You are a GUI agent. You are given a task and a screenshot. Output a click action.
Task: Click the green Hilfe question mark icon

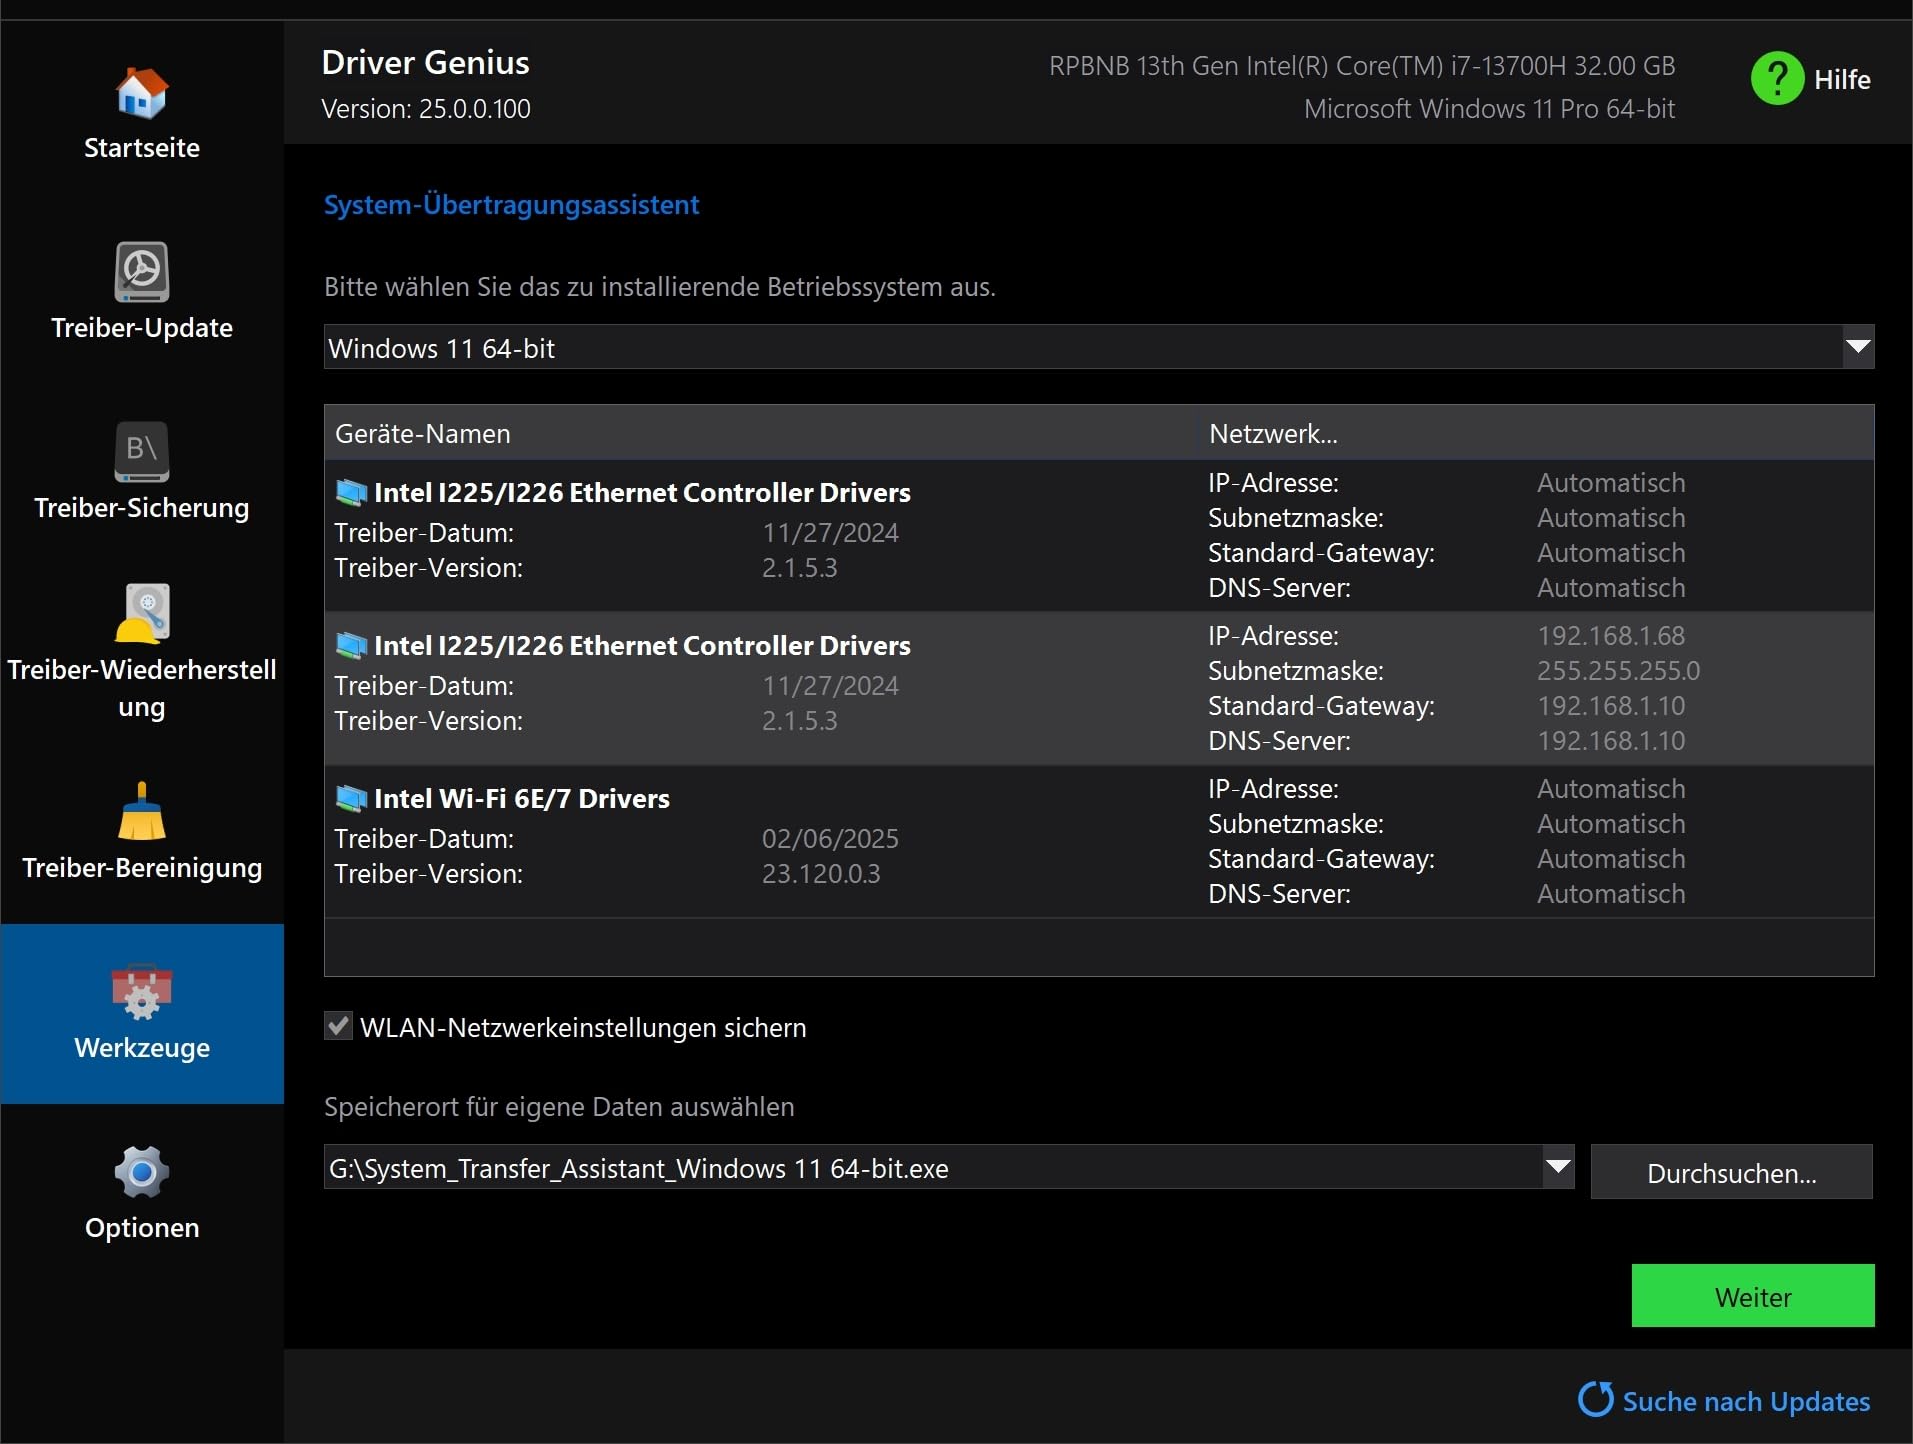coord(1777,78)
